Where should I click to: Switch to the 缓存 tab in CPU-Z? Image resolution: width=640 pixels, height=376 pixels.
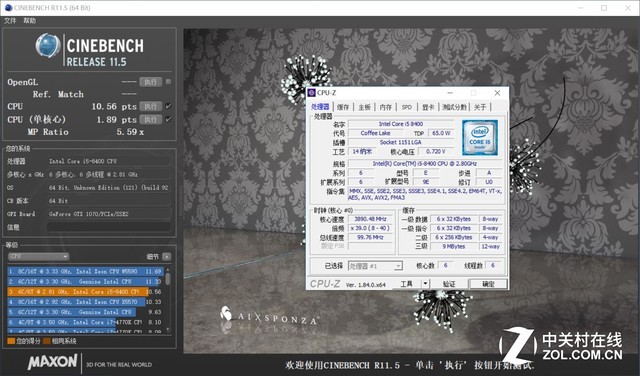tap(343, 107)
